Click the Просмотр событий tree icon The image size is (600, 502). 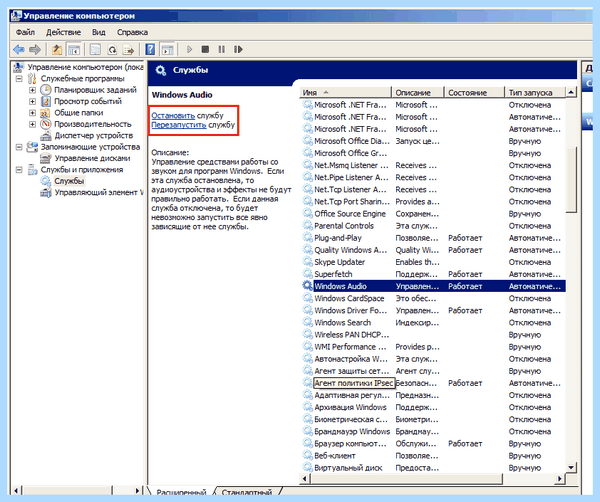tap(46, 101)
